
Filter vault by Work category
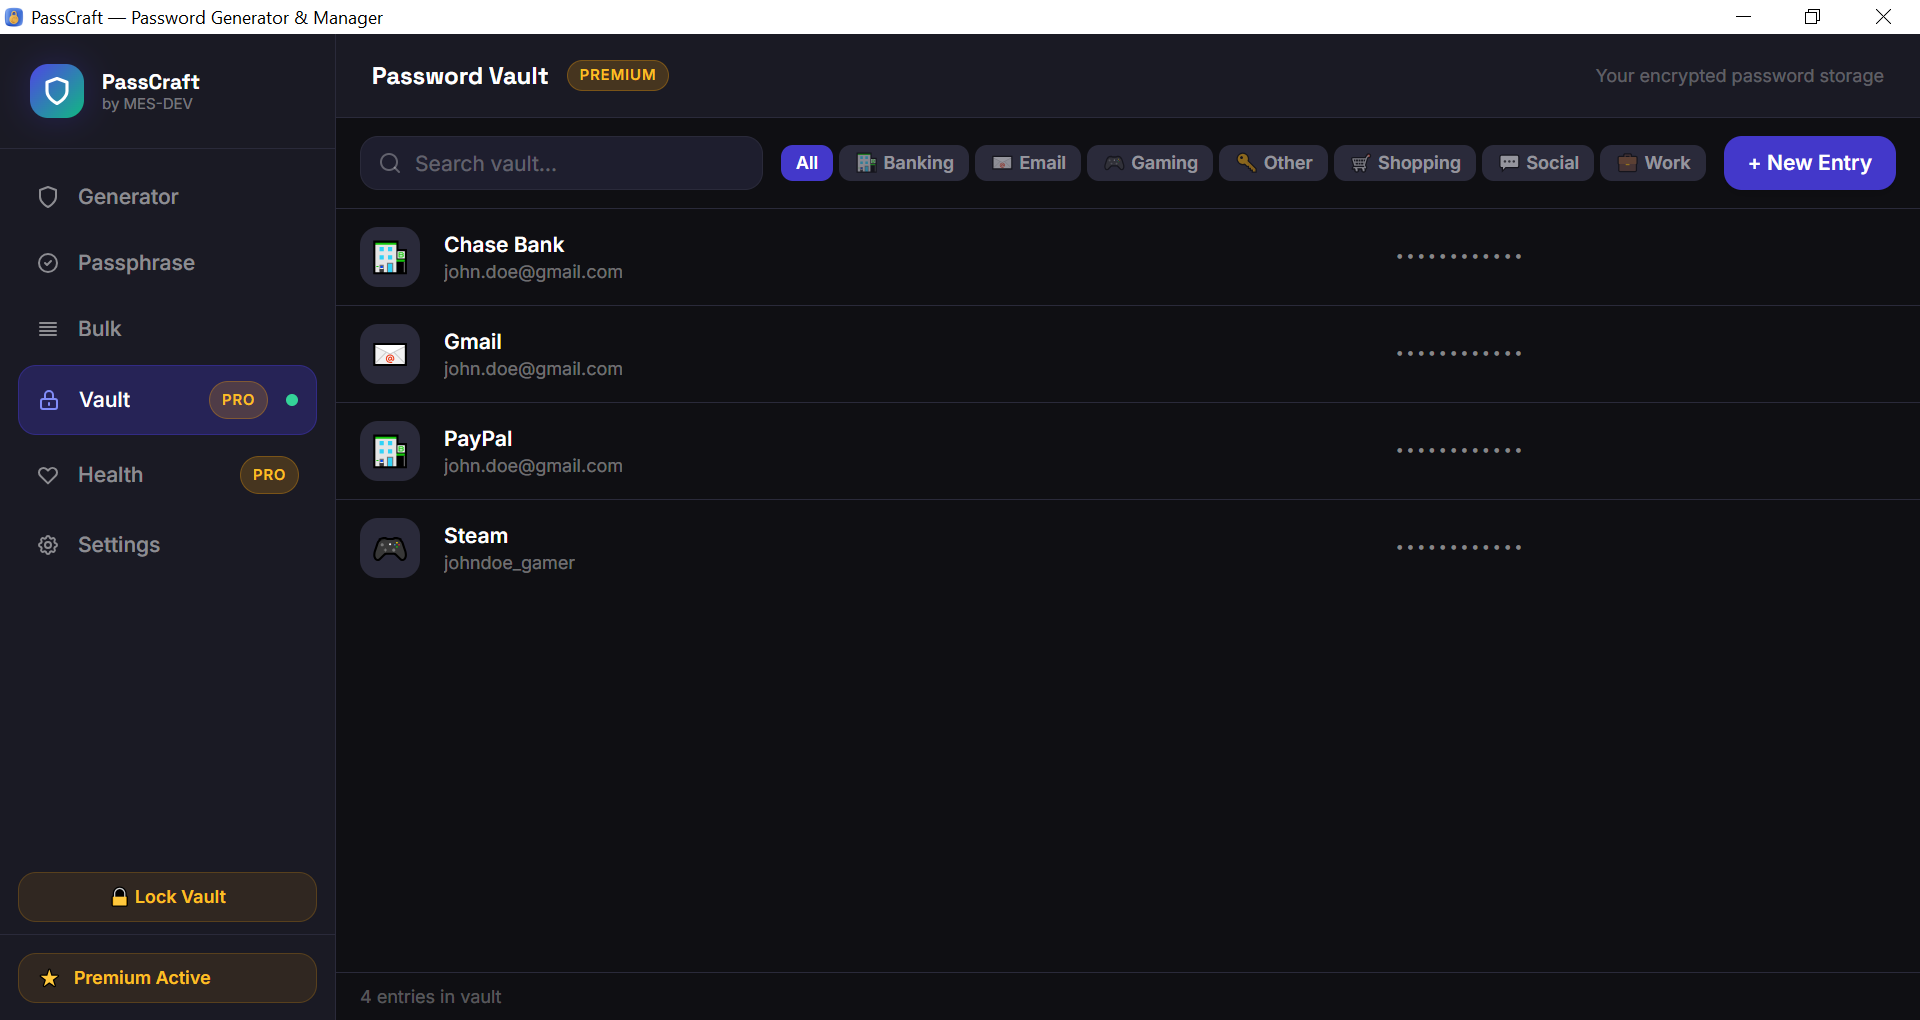1653,163
